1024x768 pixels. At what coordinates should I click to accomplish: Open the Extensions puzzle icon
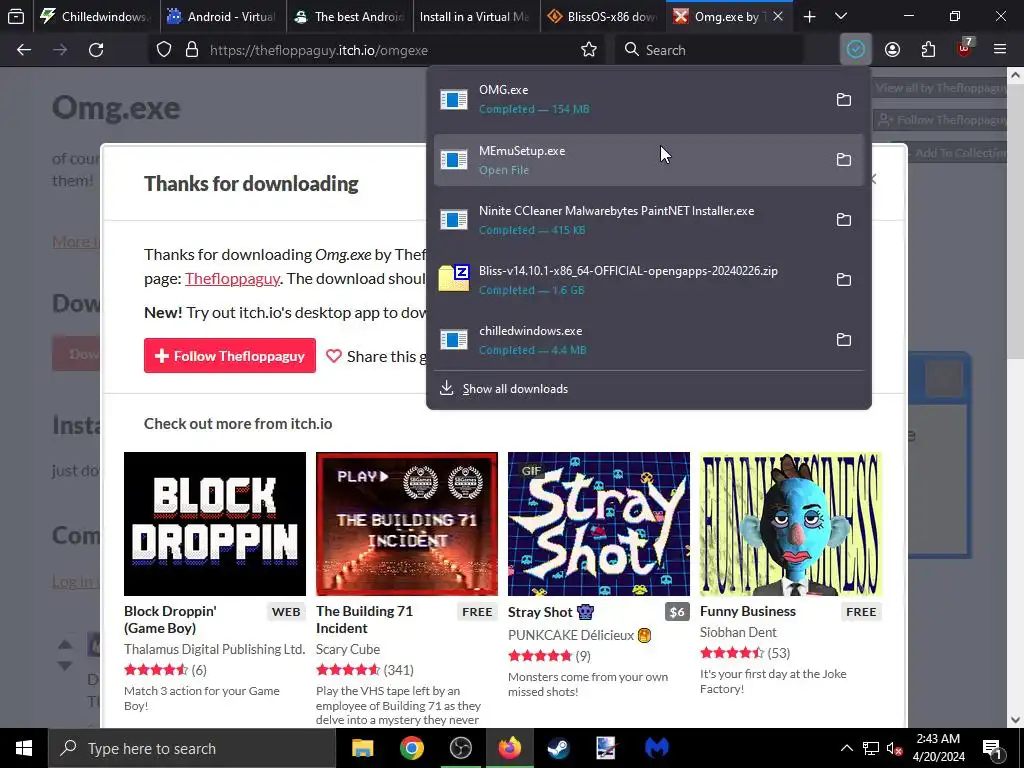pos(928,50)
